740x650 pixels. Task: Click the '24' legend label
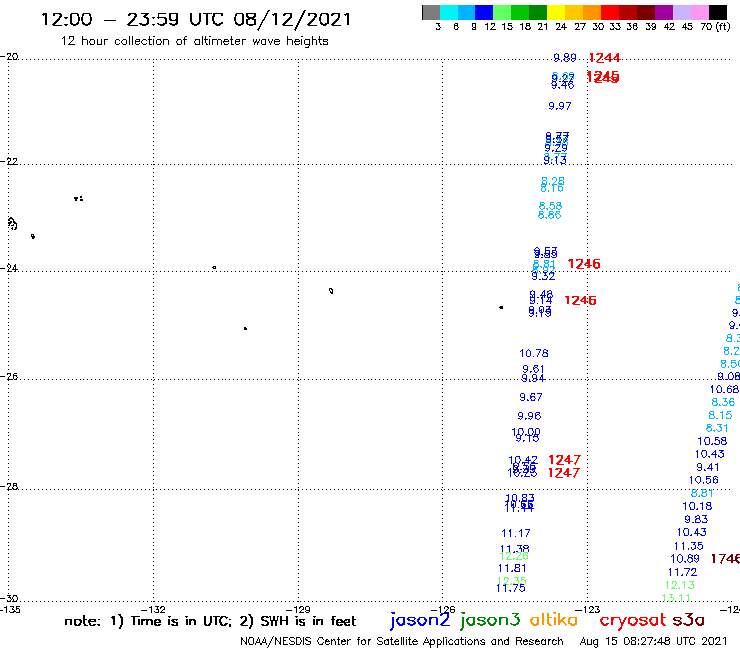(x=561, y=27)
